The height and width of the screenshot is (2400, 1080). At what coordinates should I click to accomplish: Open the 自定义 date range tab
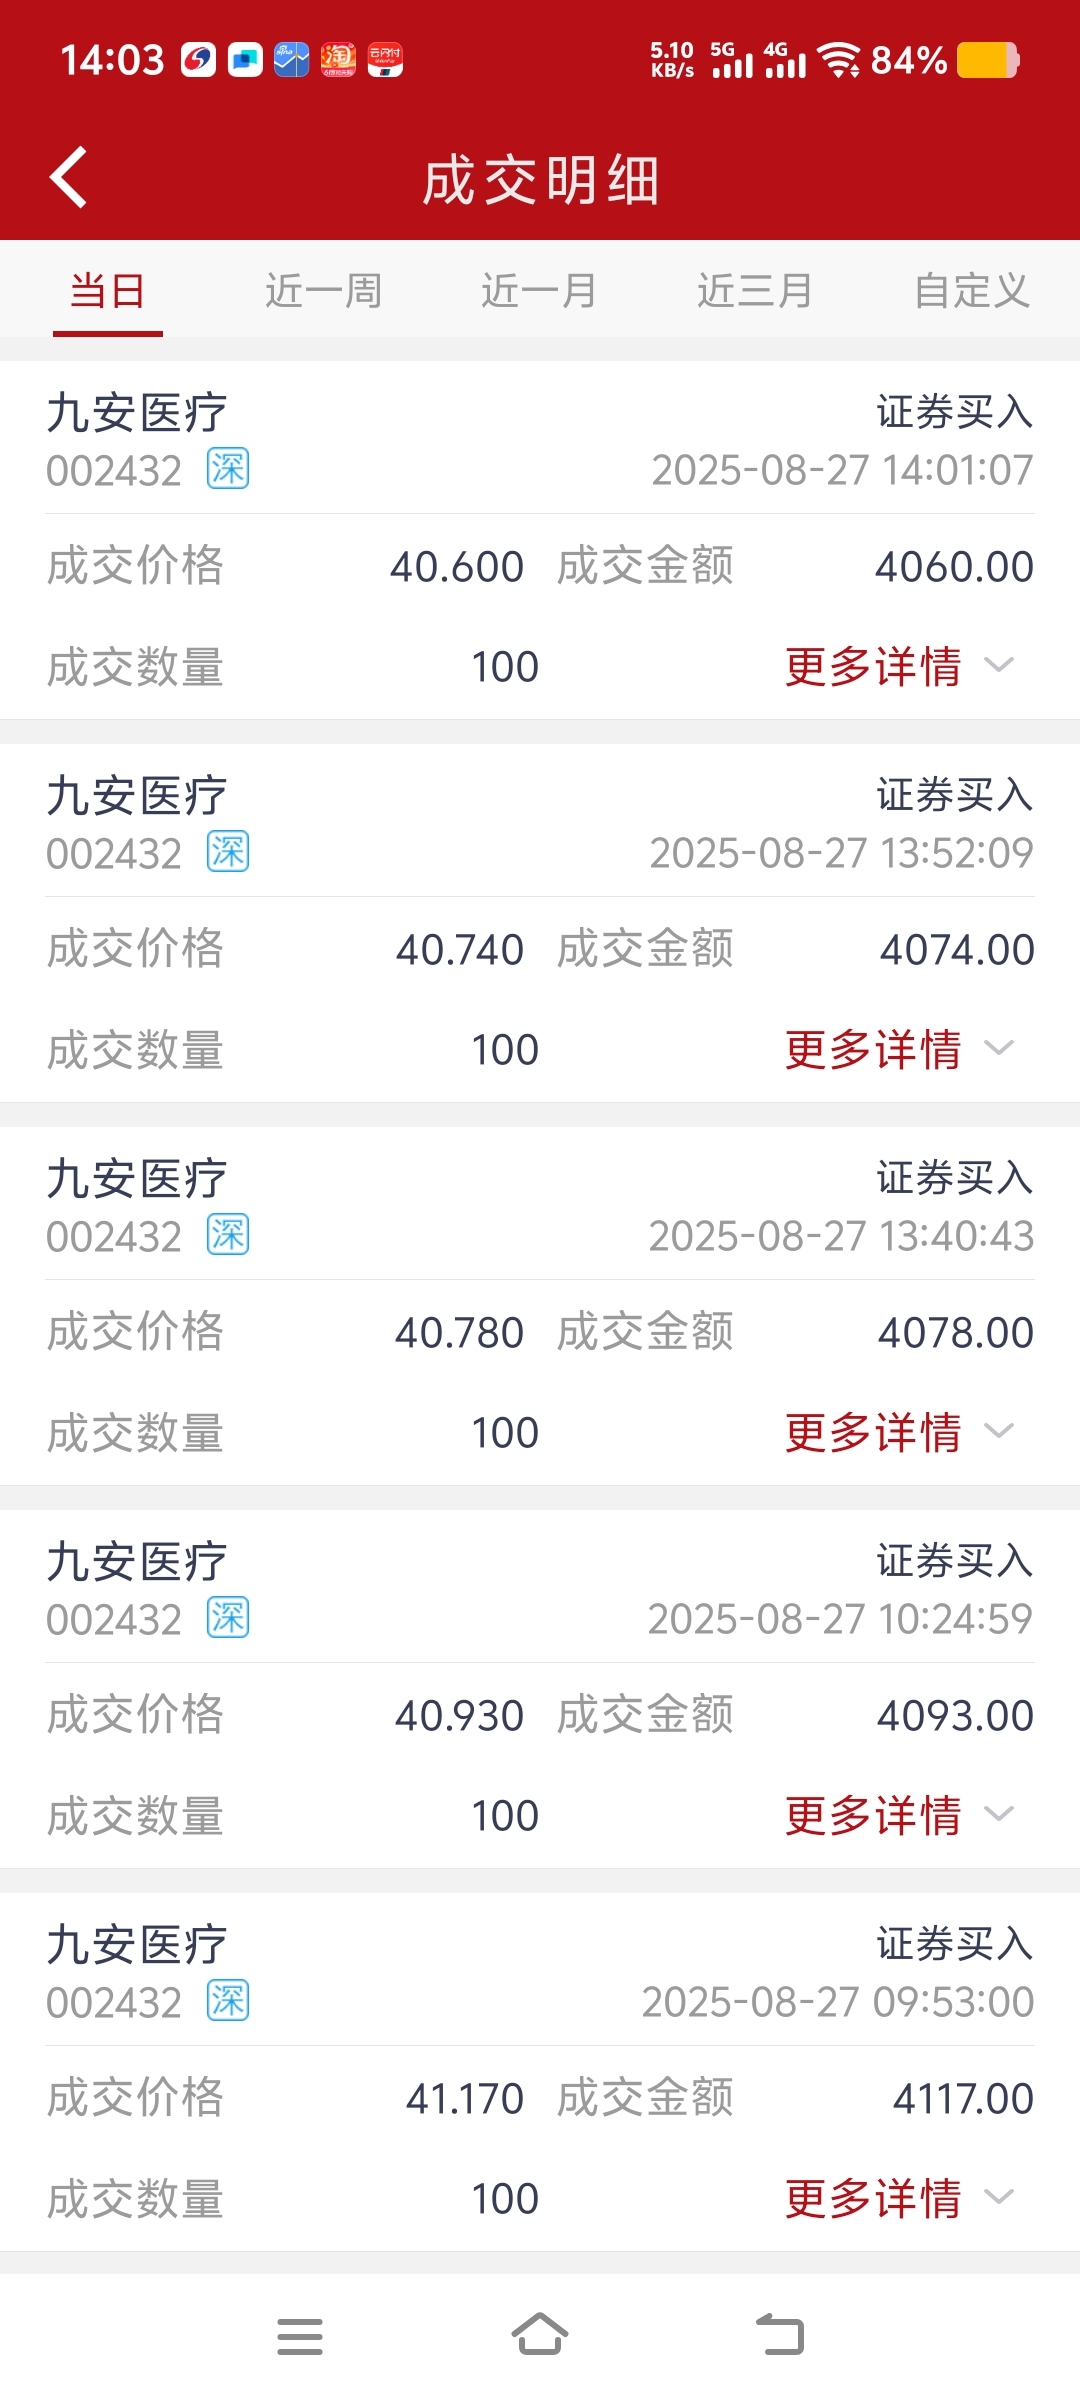pyautogui.click(x=971, y=291)
